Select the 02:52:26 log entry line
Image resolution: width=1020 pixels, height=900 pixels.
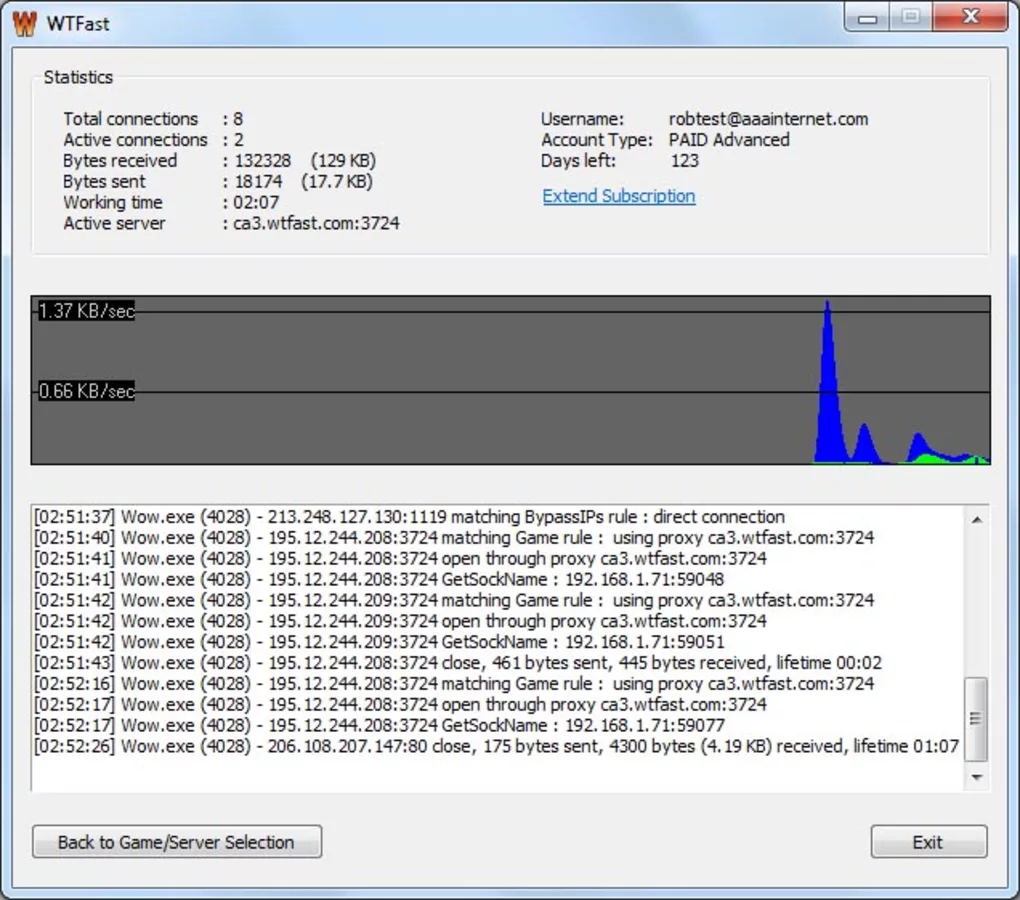pos(495,746)
